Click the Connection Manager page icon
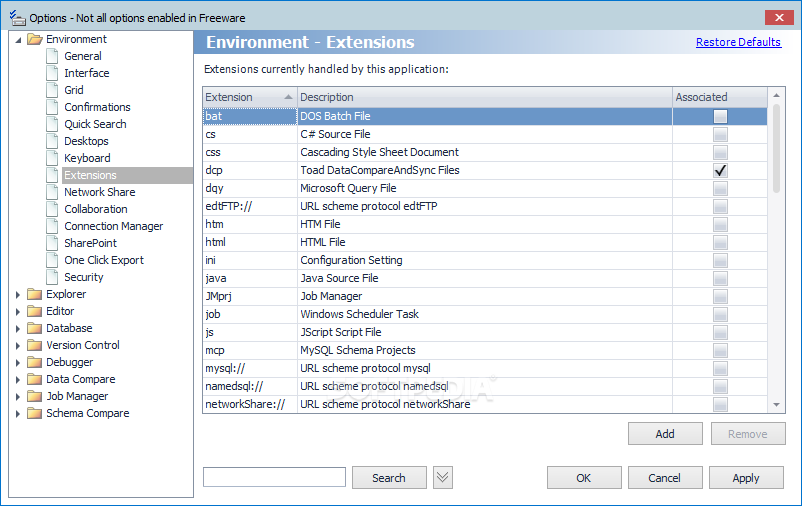This screenshot has width=802, height=506. 52,226
